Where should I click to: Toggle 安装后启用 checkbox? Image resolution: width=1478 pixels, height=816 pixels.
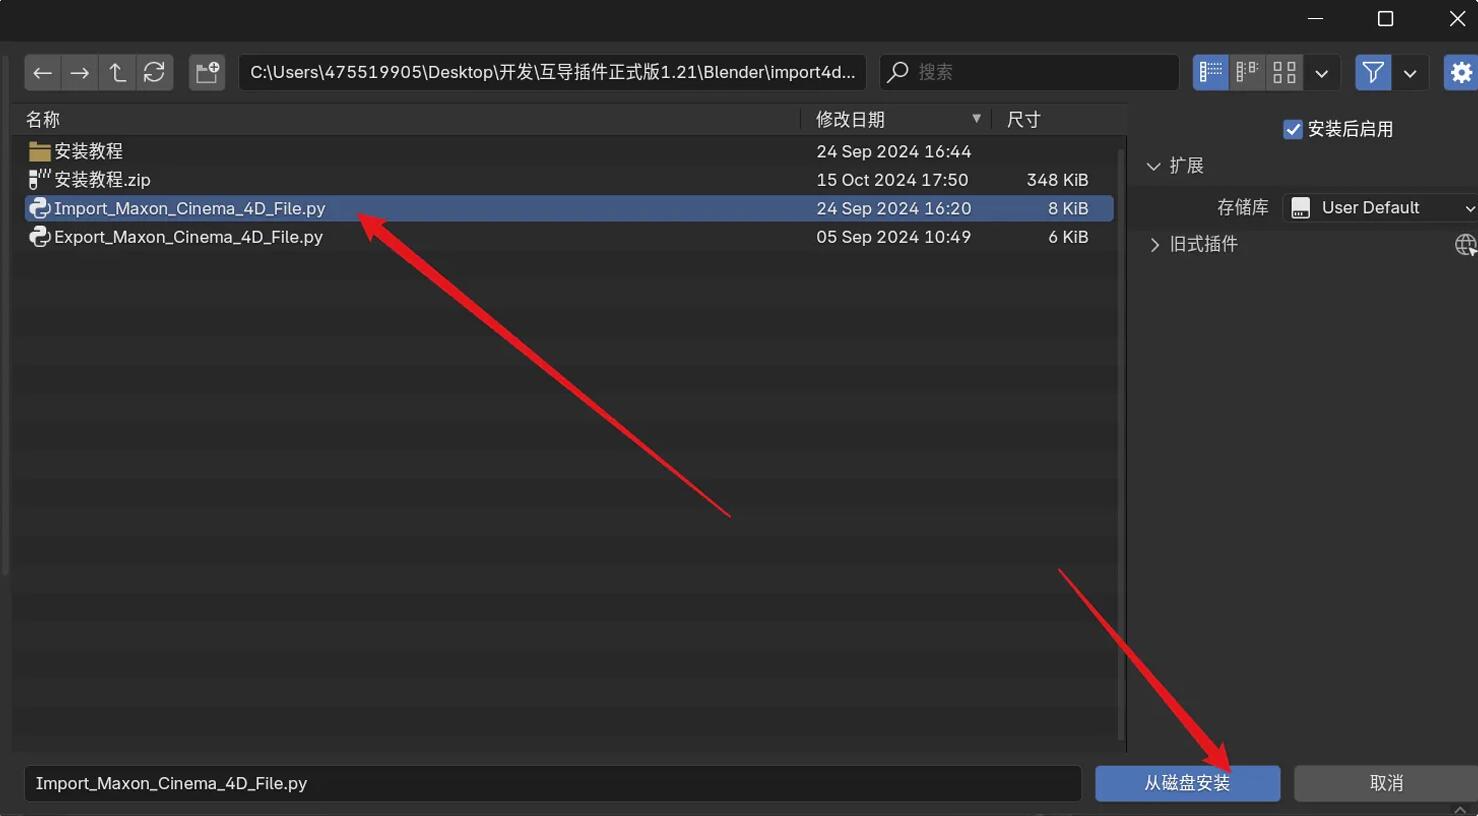tap(1292, 129)
